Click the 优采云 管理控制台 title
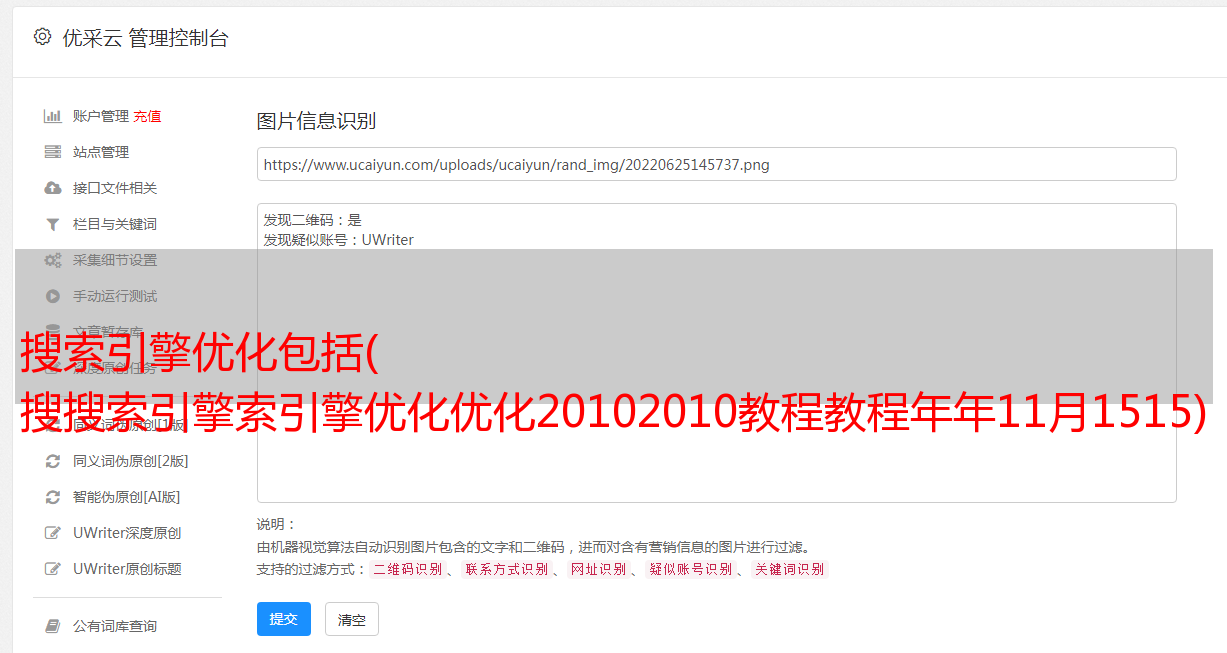Screen dimensions: 1227x653 click(145, 38)
